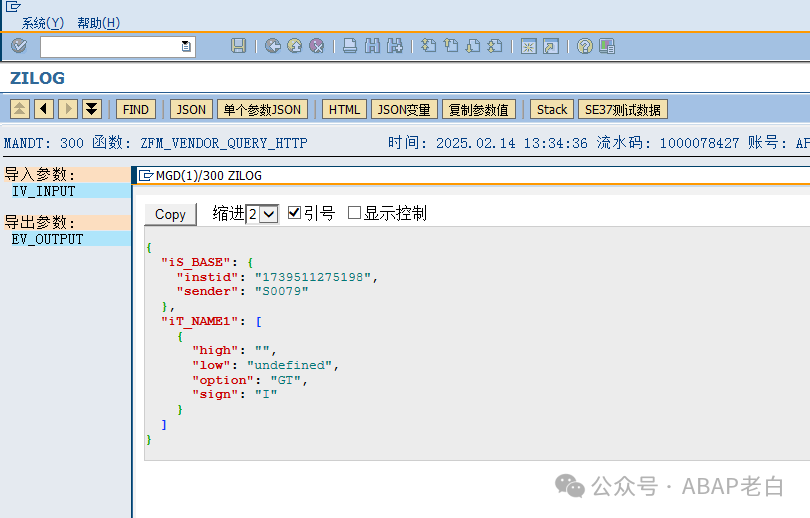This screenshot has width=810, height=518.
Task: Go to previous log record arrow
Action: 44,109
